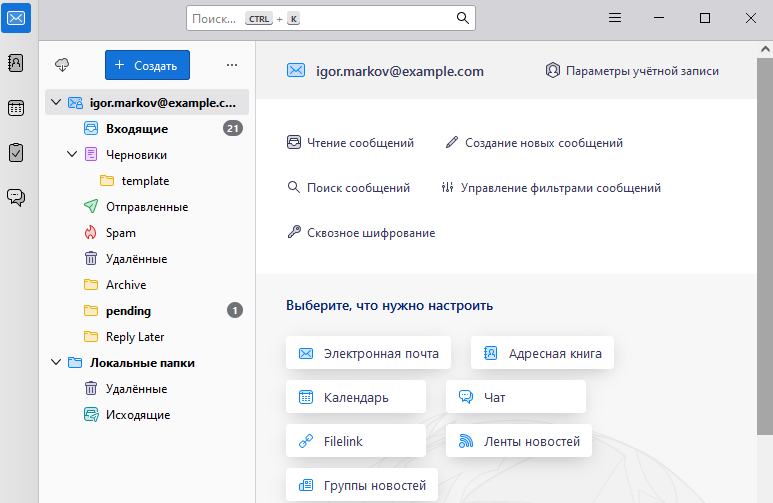Open the Address Book from the left sidebar
The height and width of the screenshot is (503, 773).
point(16,63)
